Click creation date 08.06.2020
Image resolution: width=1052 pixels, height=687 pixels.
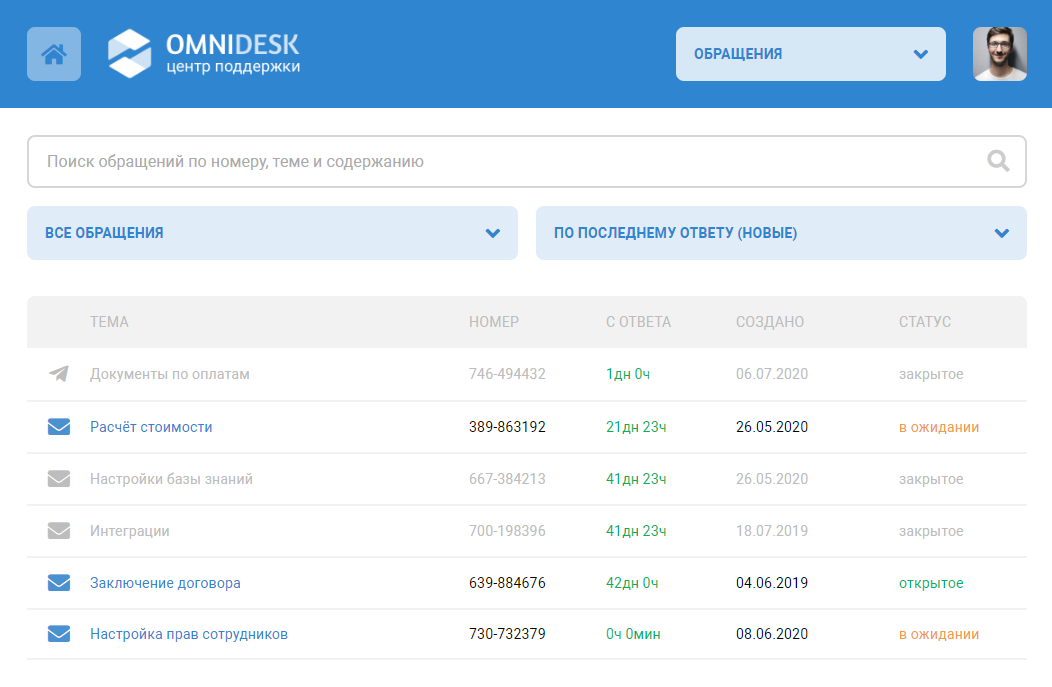772,634
